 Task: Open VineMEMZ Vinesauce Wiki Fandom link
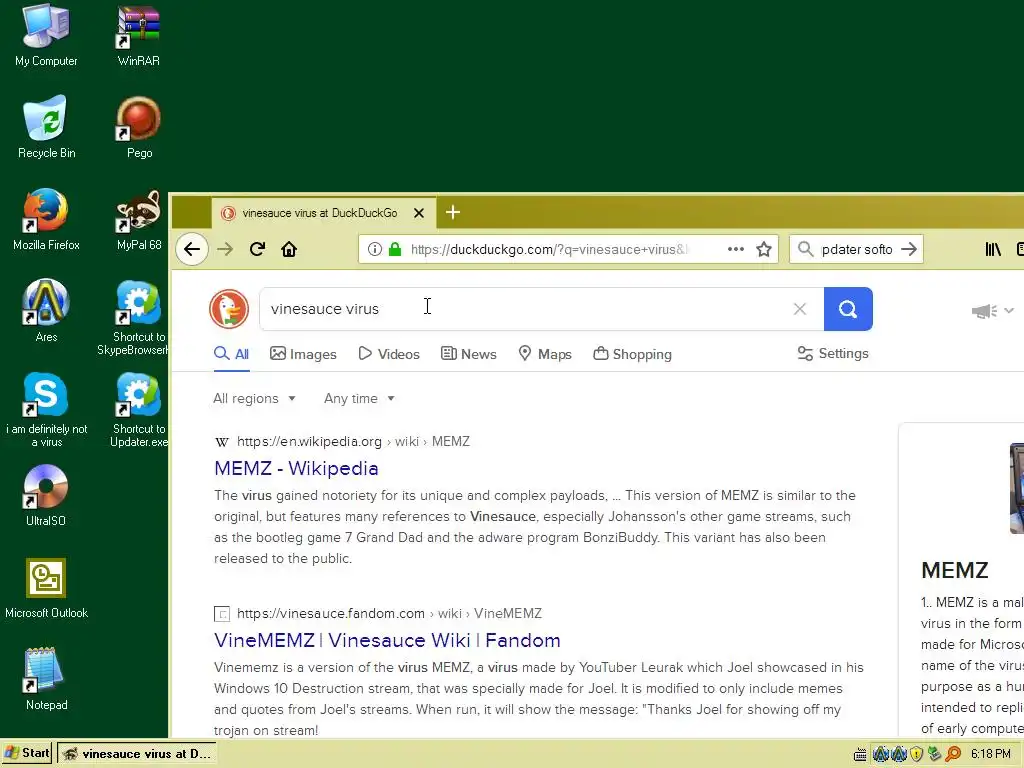click(x=387, y=640)
